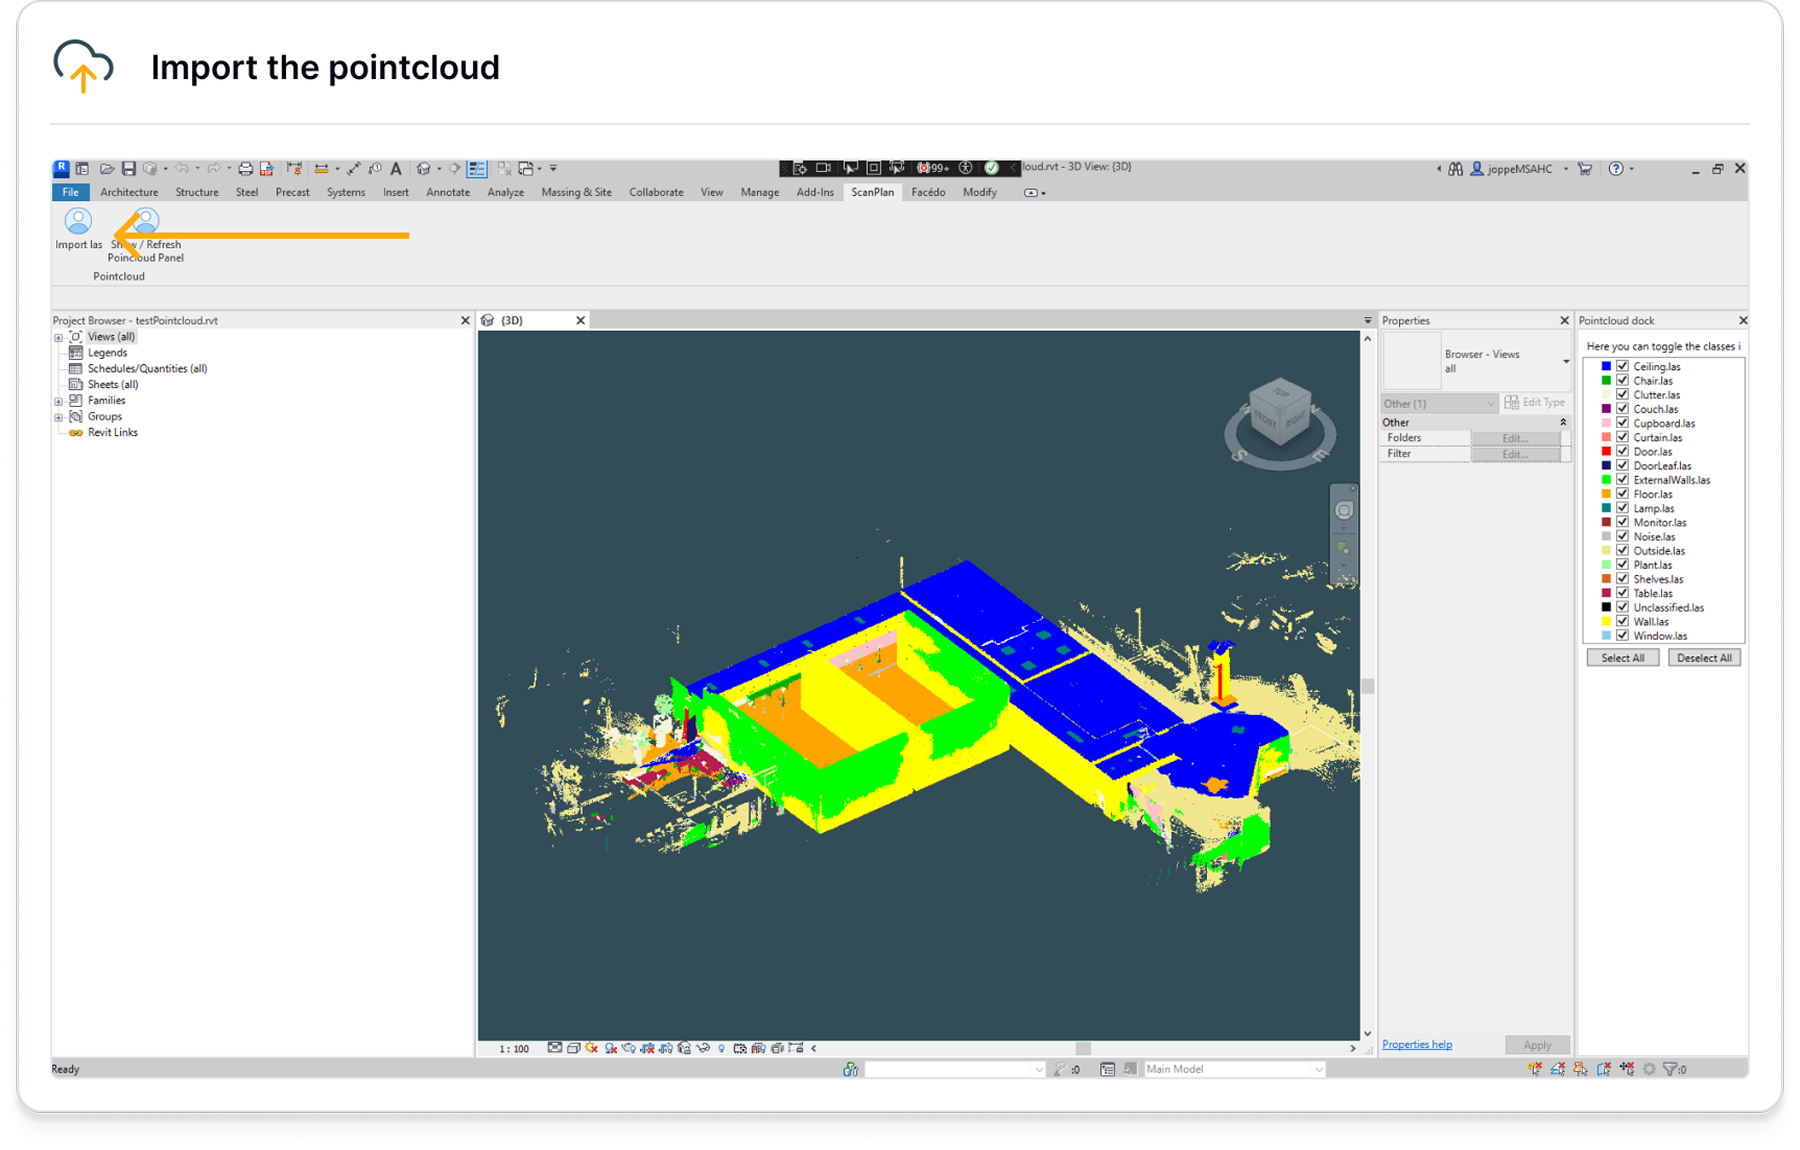Screen dimensions: 1800x1150
Task: Switch to the Architecture ribbon tab
Action: (x=128, y=192)
